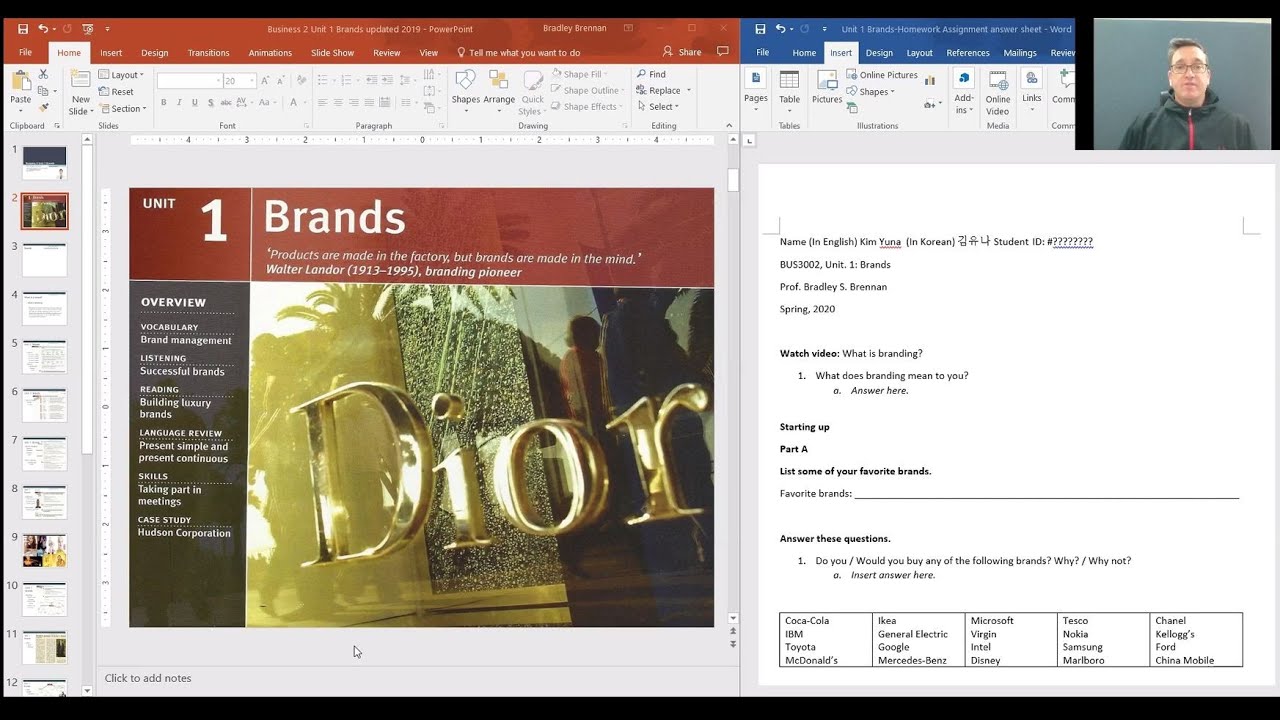Toggle Strikethrough abc in Font group
The height and width of the screenshot is (720, 1280).
tap(224, 102)
